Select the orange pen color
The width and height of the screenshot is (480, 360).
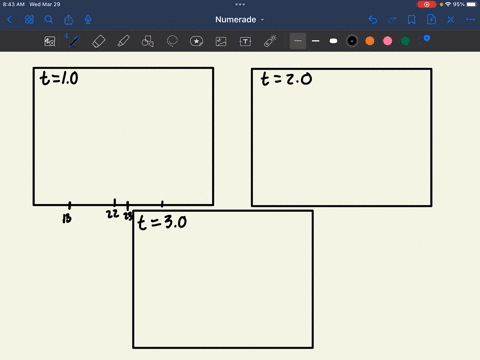370,41
